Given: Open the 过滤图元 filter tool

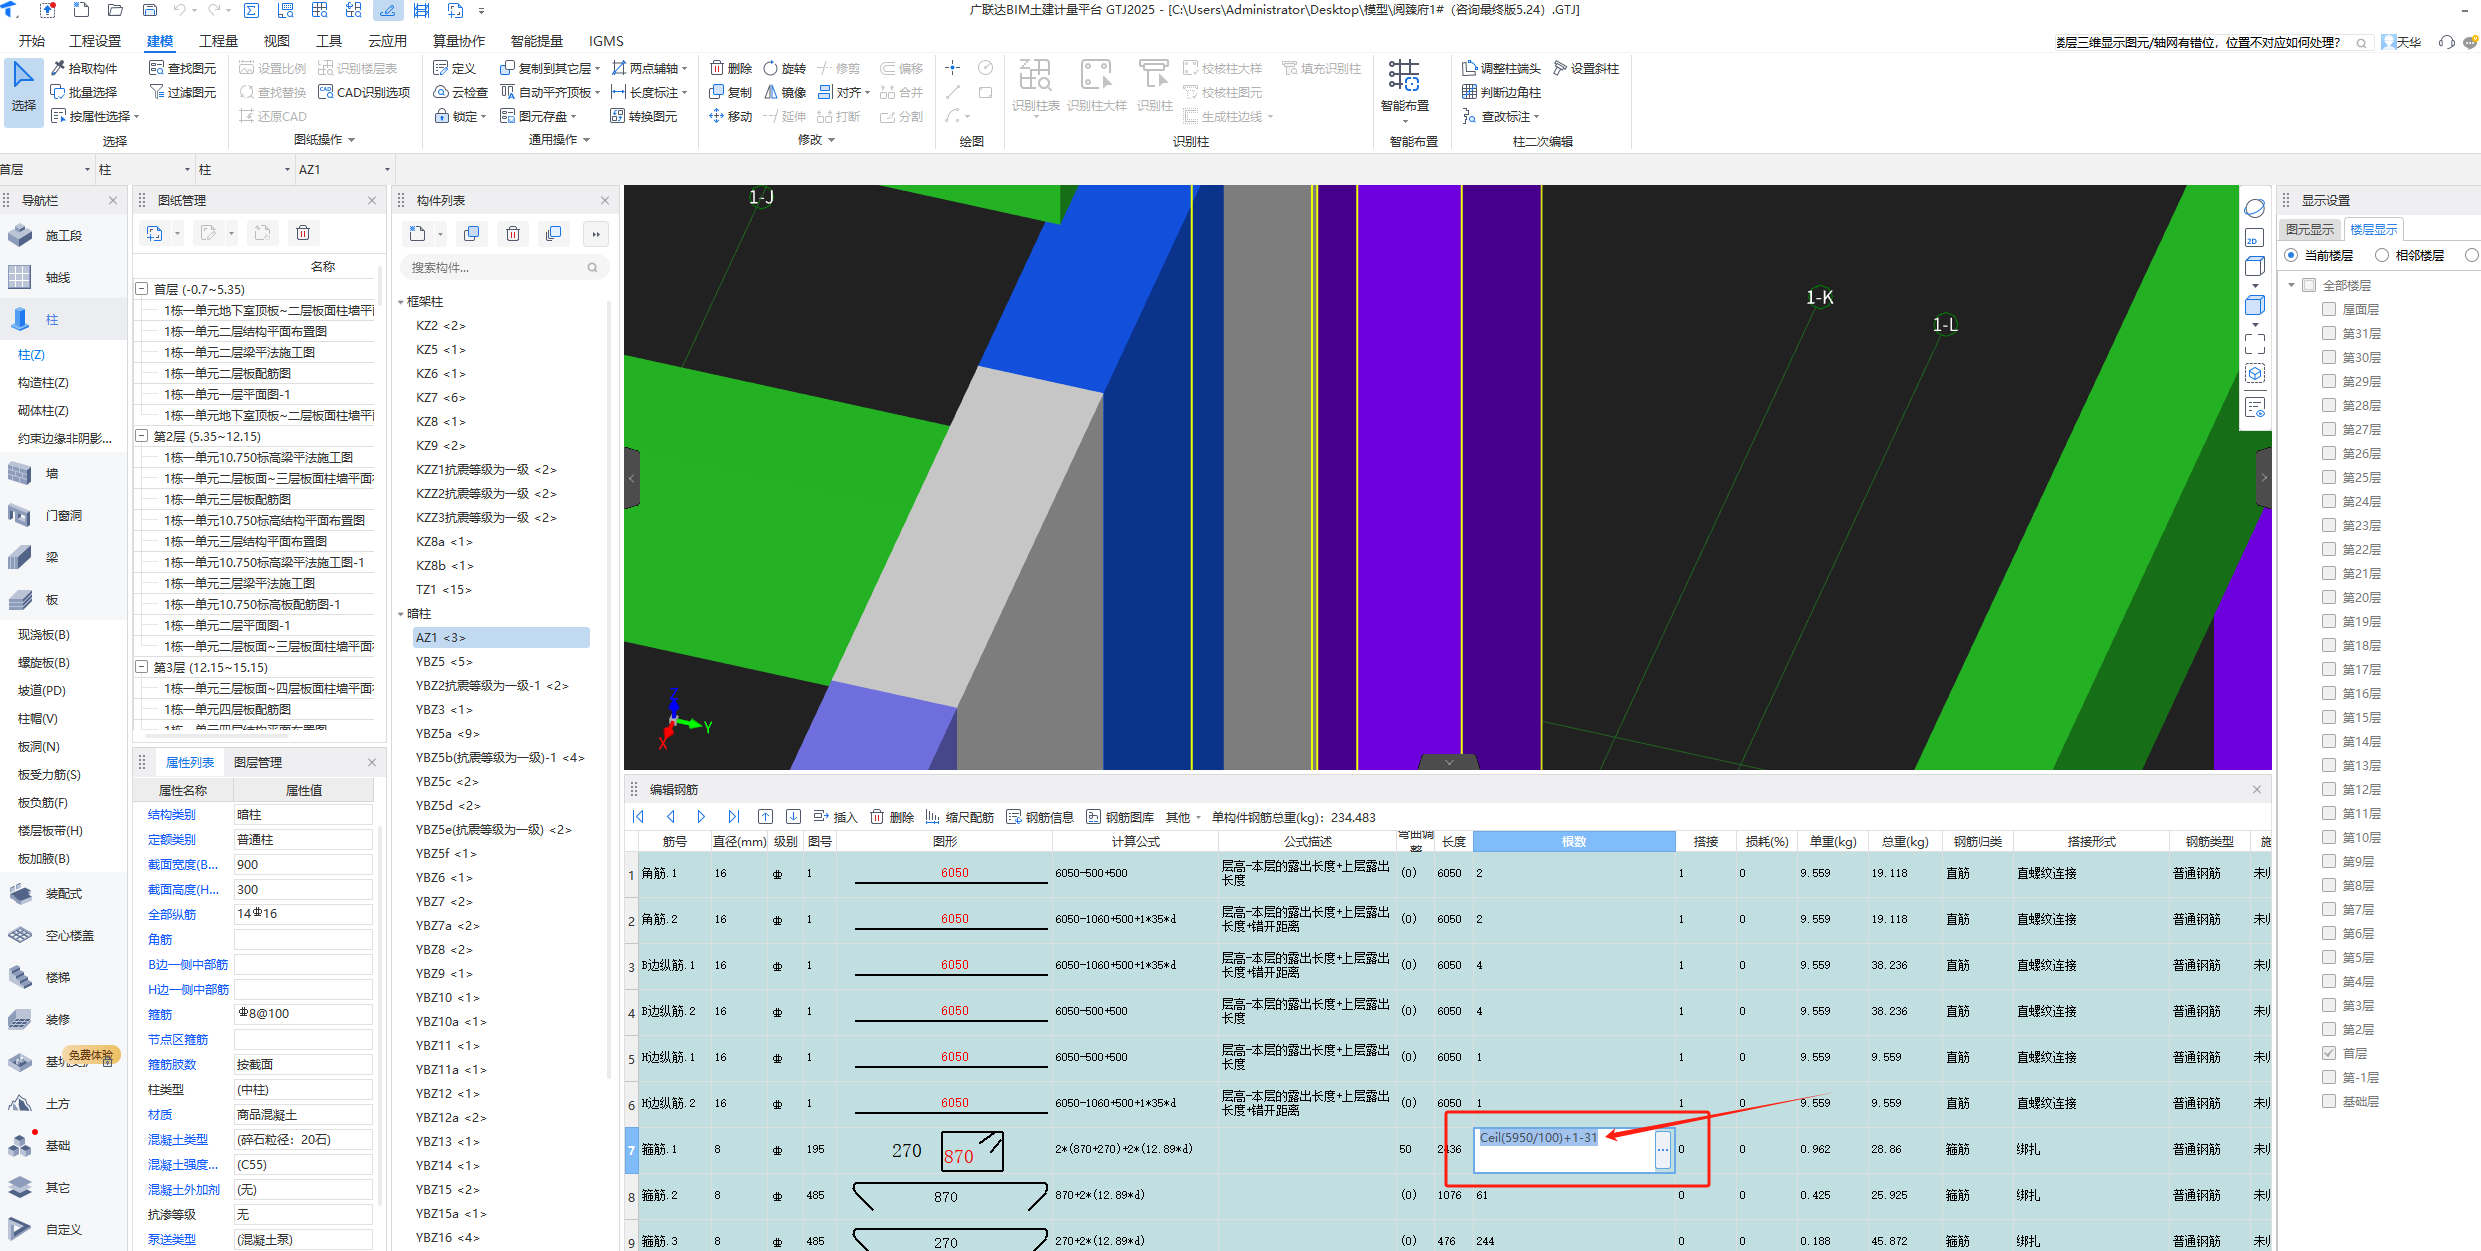Looking at the screenshot, I should point(182,92).
